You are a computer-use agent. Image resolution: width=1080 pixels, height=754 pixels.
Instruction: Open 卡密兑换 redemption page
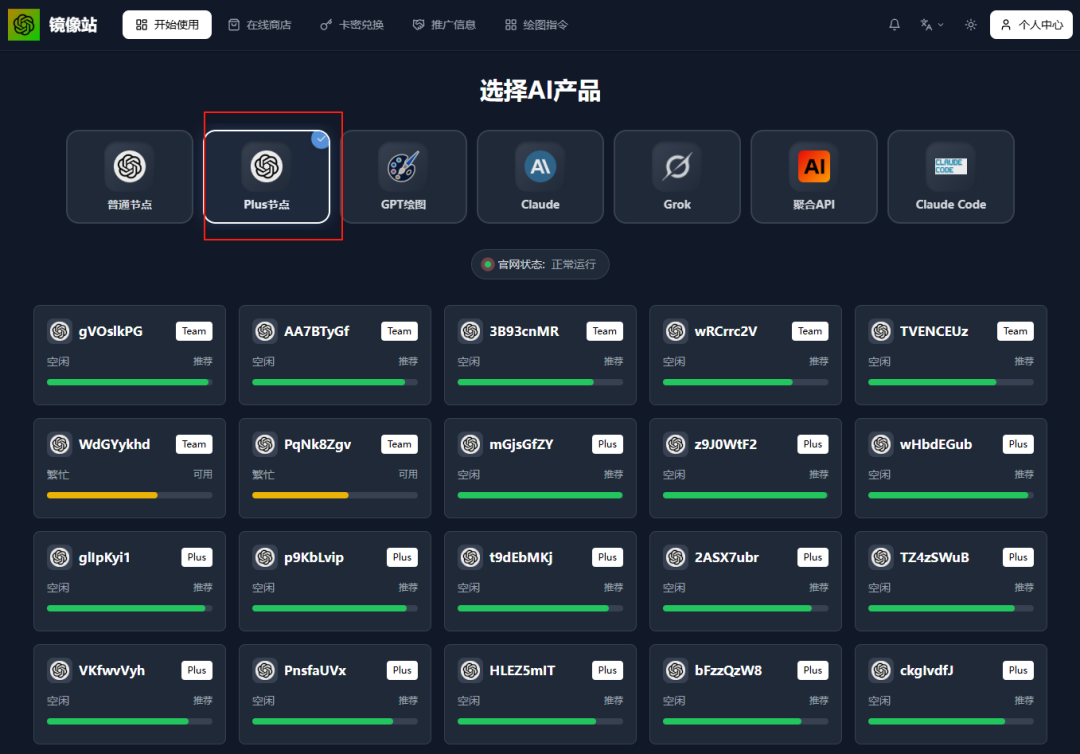[x=352, y=25]
